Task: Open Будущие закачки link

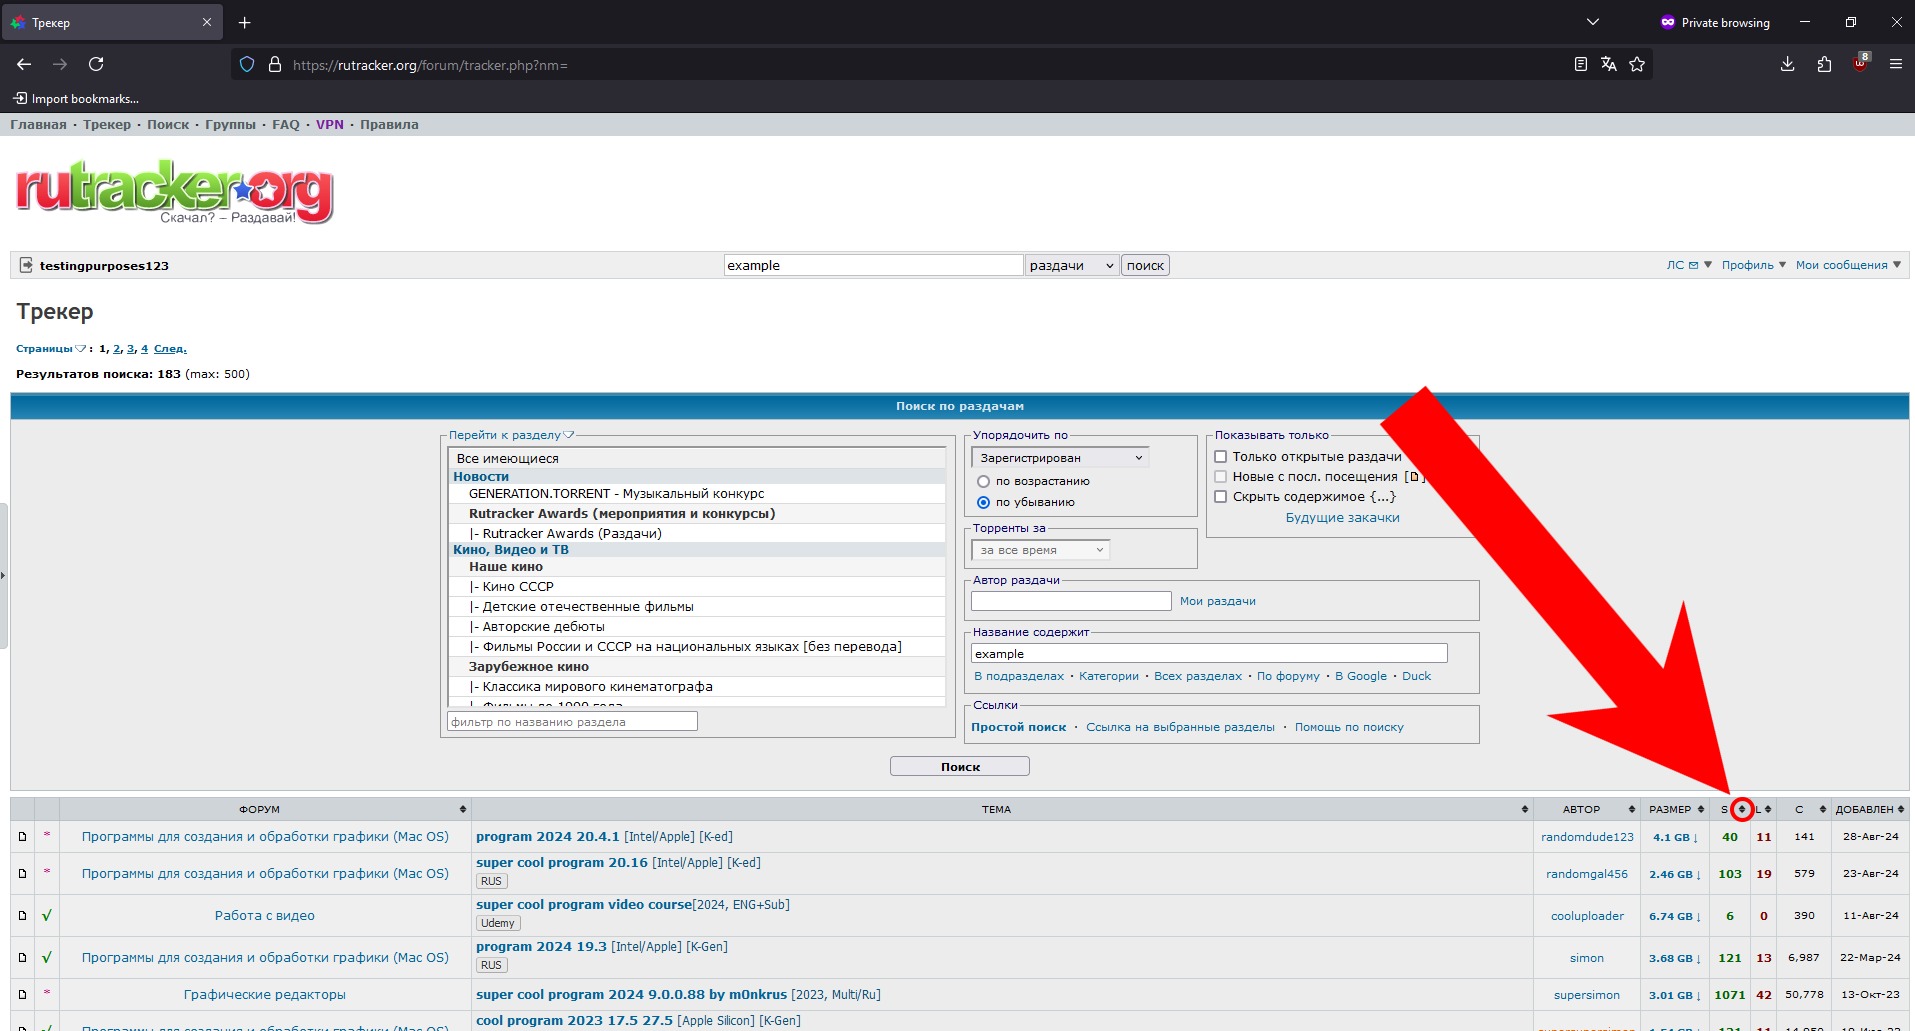Action: [x=1342, y=518]
